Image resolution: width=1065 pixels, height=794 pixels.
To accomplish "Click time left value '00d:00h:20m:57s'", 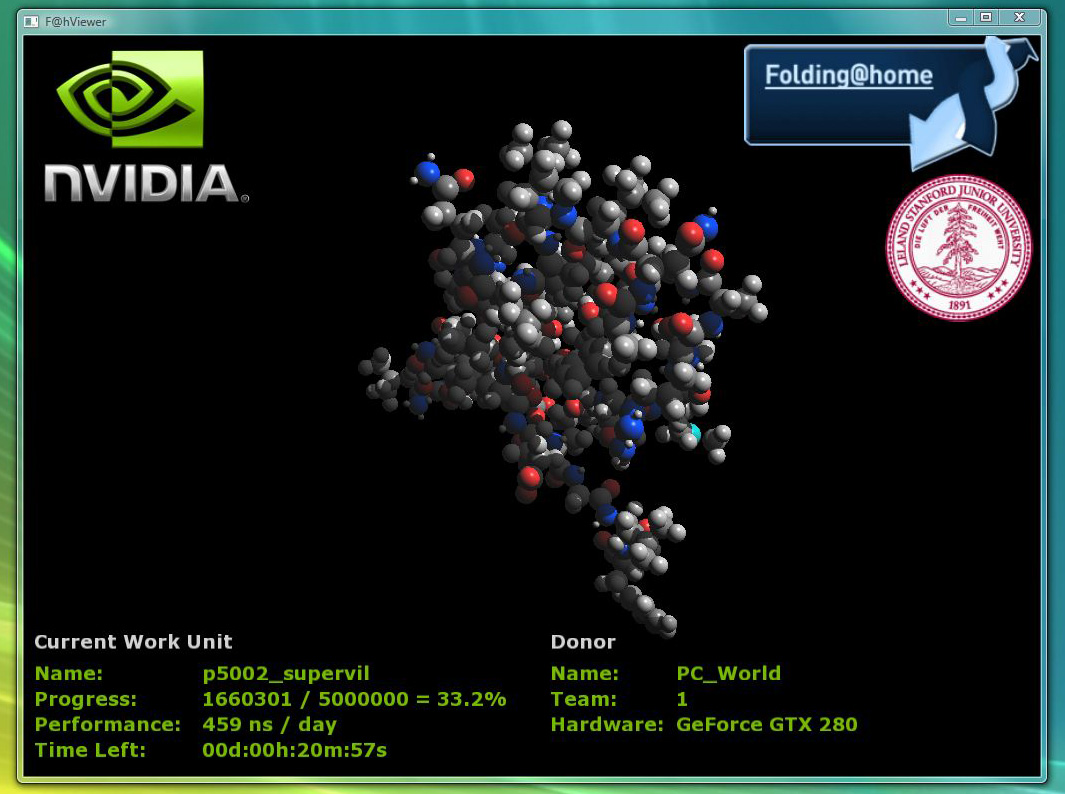I will coord(294,750).
